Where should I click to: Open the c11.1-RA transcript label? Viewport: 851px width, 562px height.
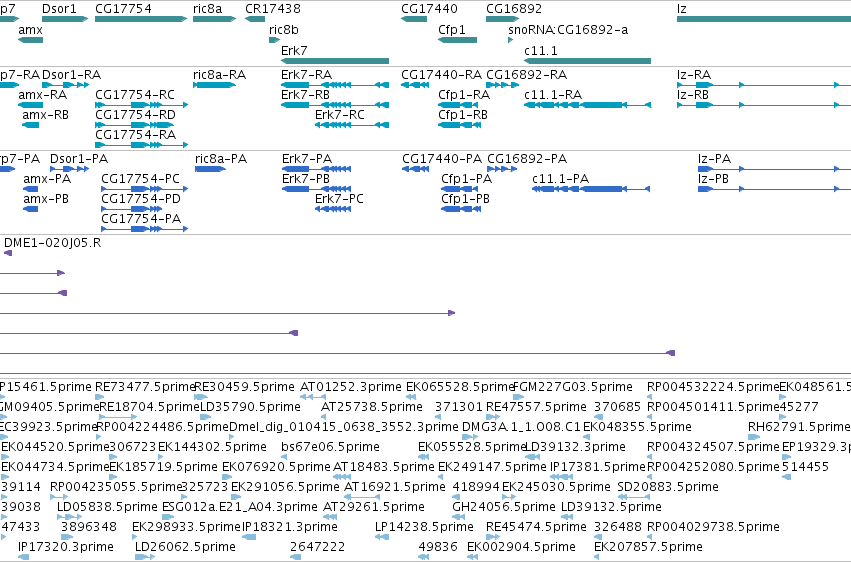coord(553,95)
